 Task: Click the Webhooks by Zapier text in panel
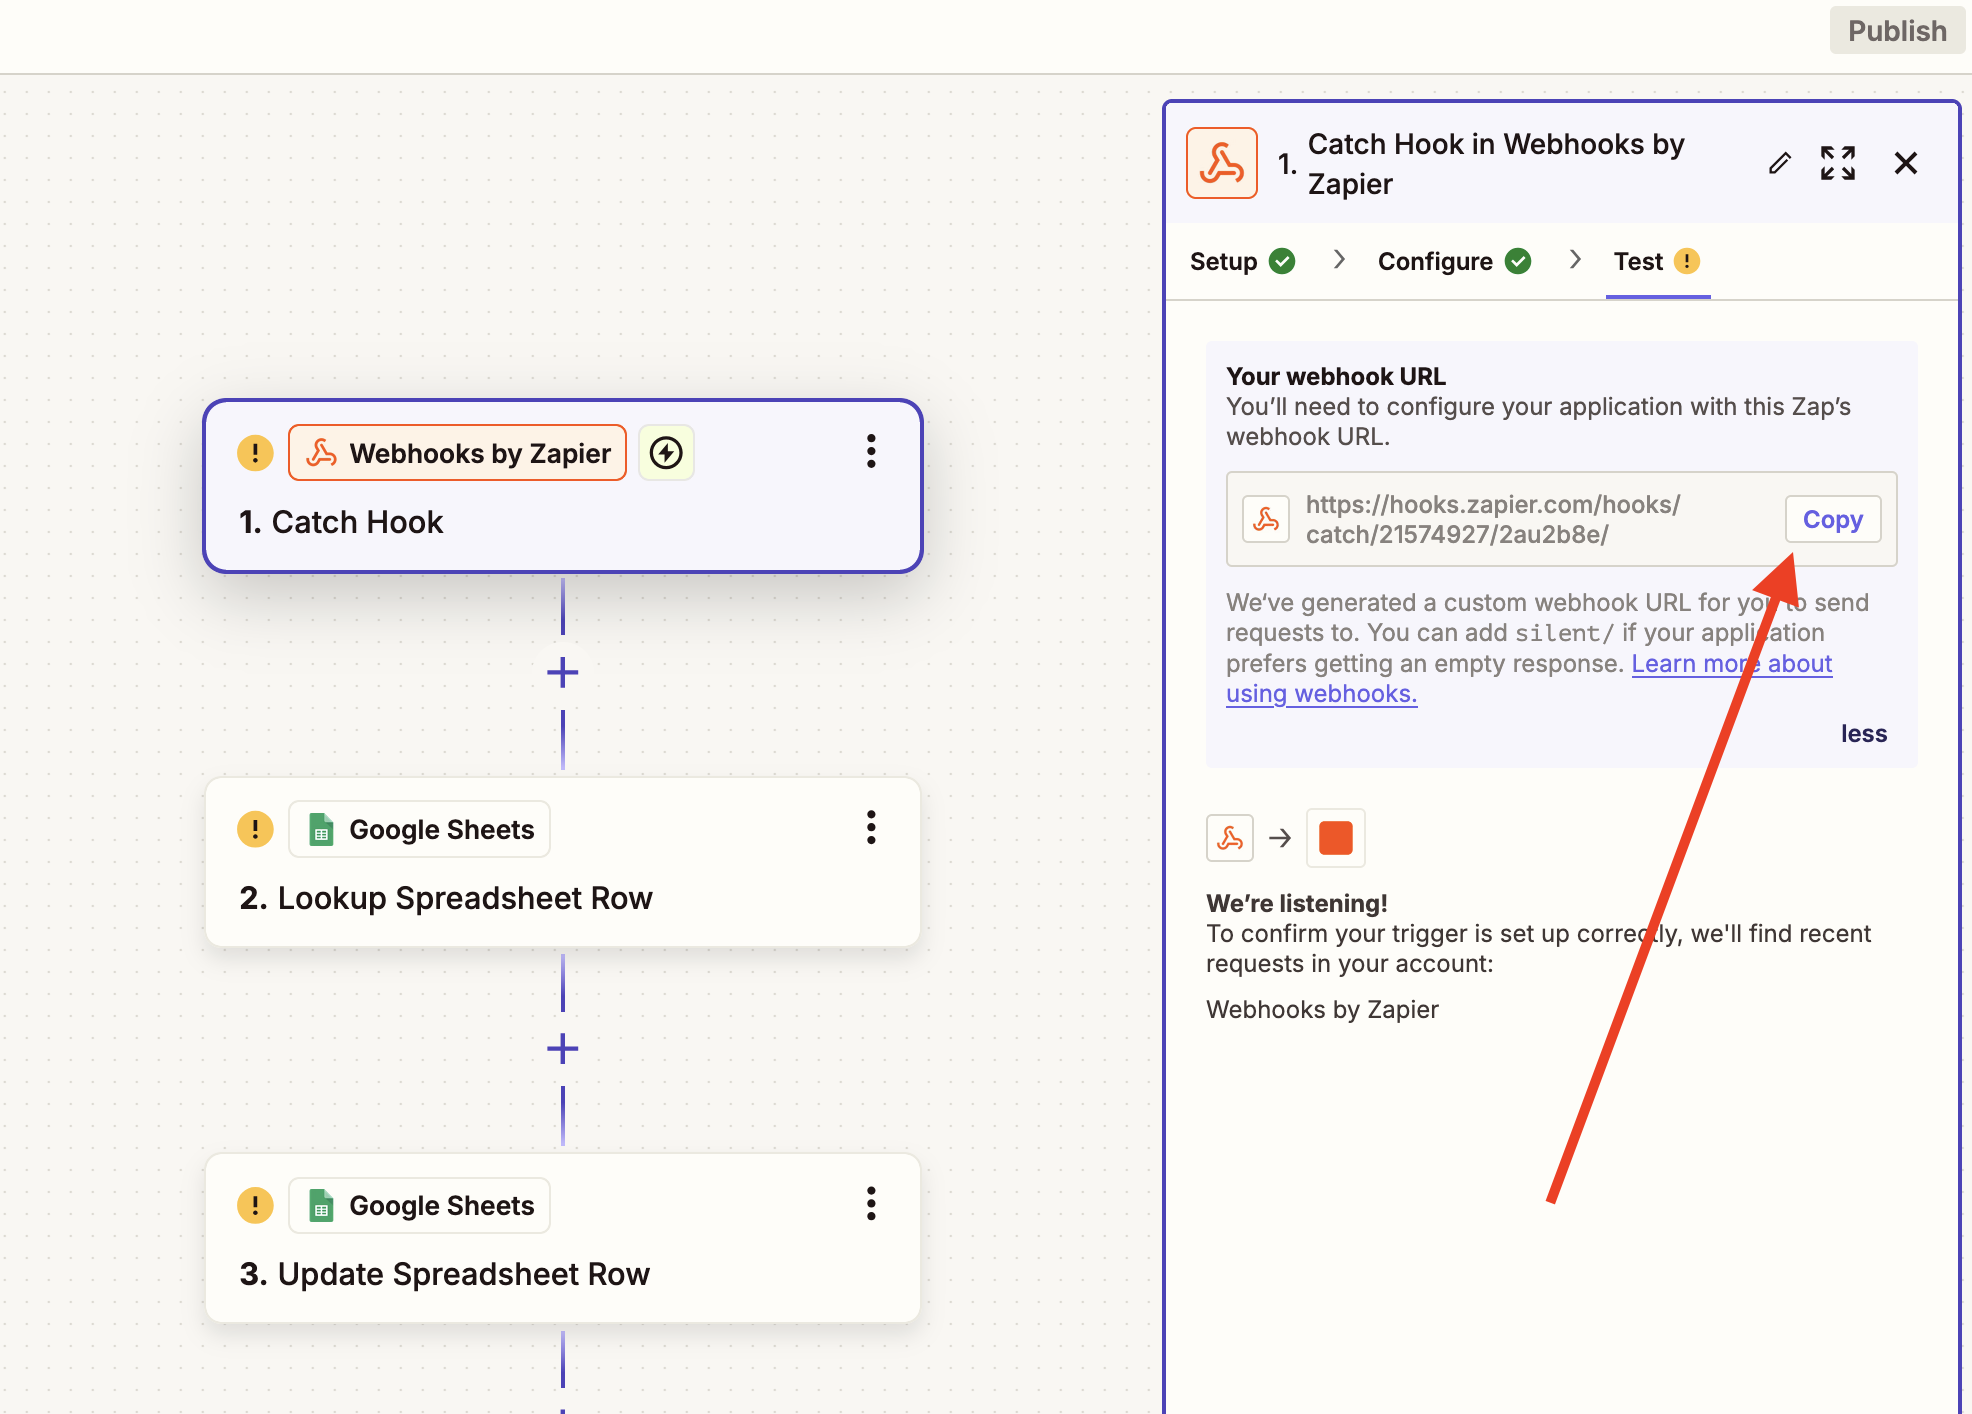click(1322, 1009)
